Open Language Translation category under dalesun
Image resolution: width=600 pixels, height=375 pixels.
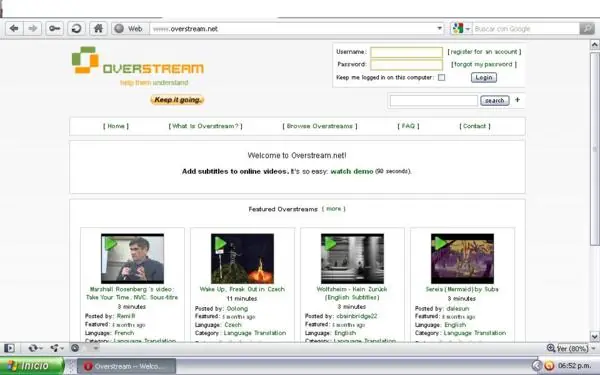tap(474, 333)
